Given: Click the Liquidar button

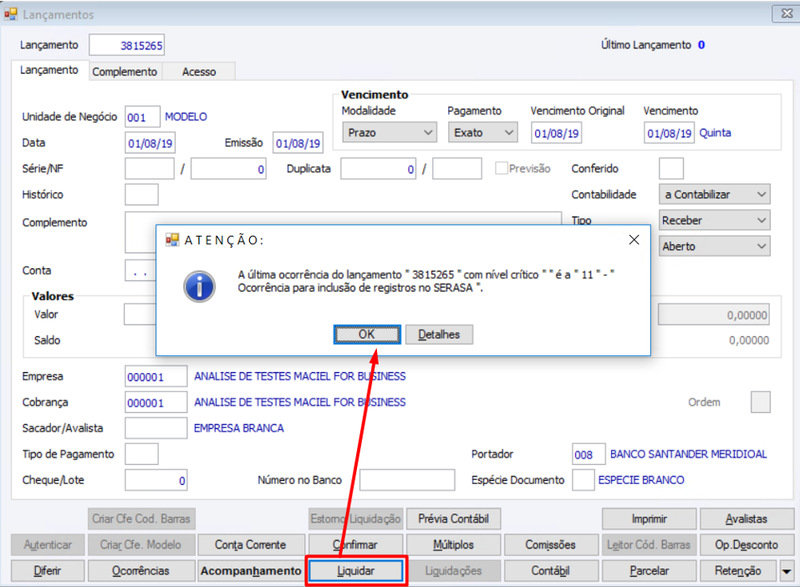Looking at the screenshot, I should tap(356, 571).
